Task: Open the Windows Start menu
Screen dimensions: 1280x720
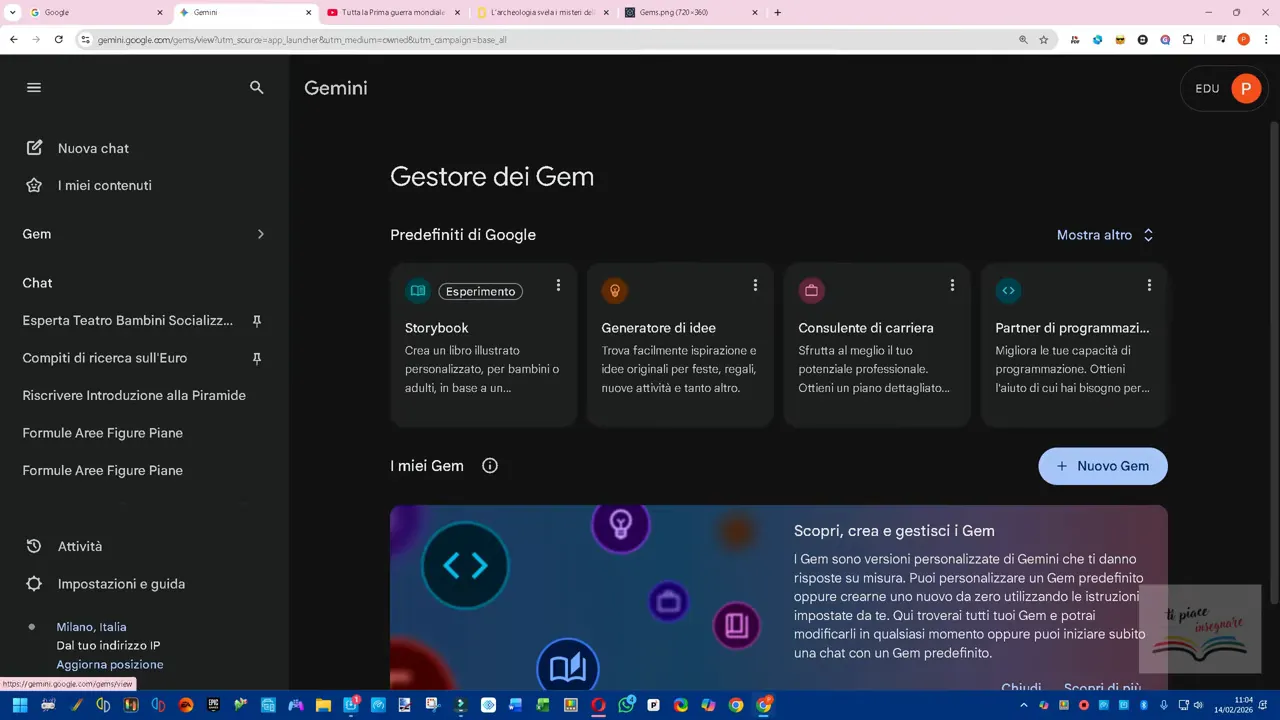Action: coord(20,705)
